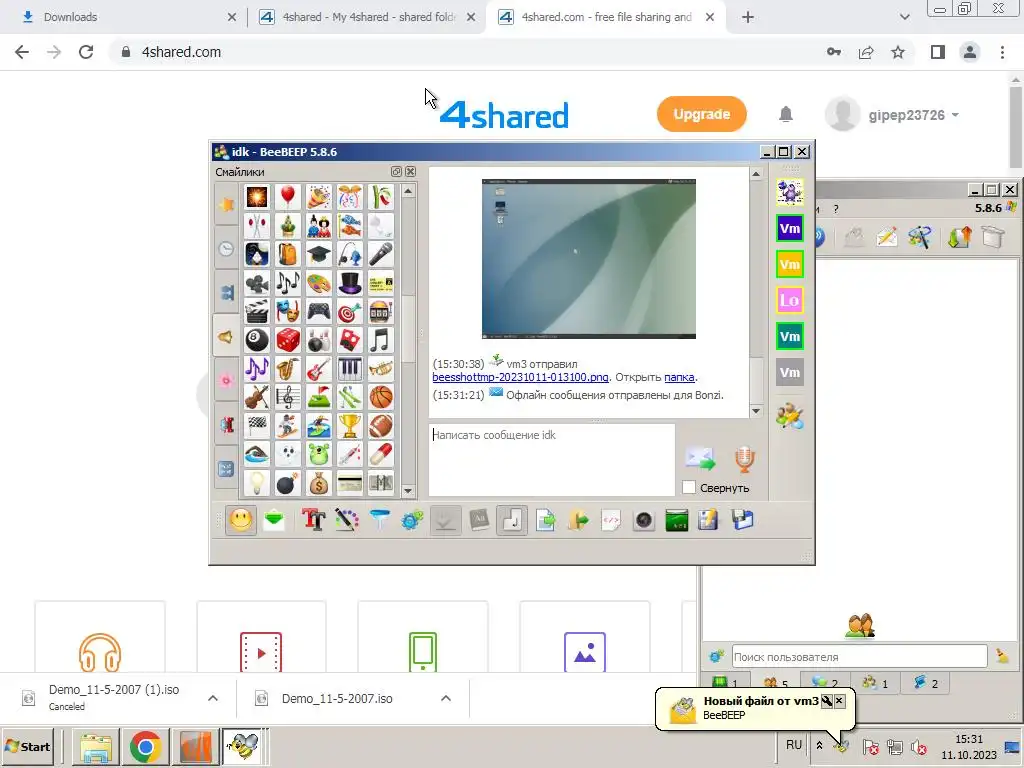
Task: Select the teal Vm user avatar
Action: click(x=790, y=336)
